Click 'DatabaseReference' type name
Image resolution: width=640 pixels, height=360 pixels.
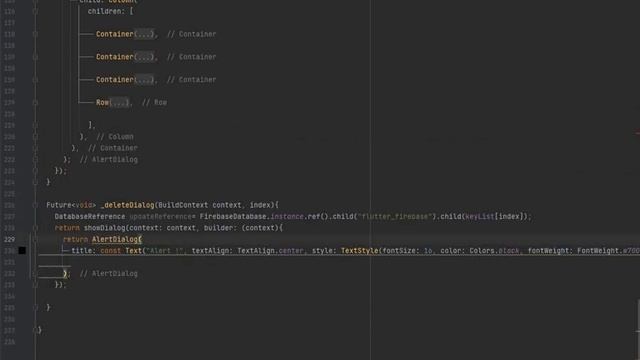[90, 217]
